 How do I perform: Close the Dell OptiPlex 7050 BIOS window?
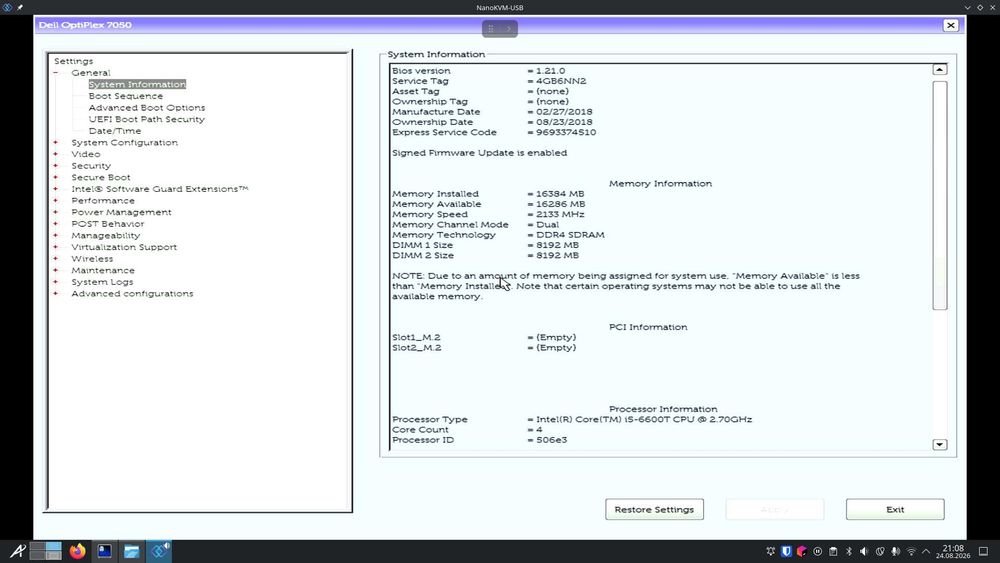coord(950,26)
